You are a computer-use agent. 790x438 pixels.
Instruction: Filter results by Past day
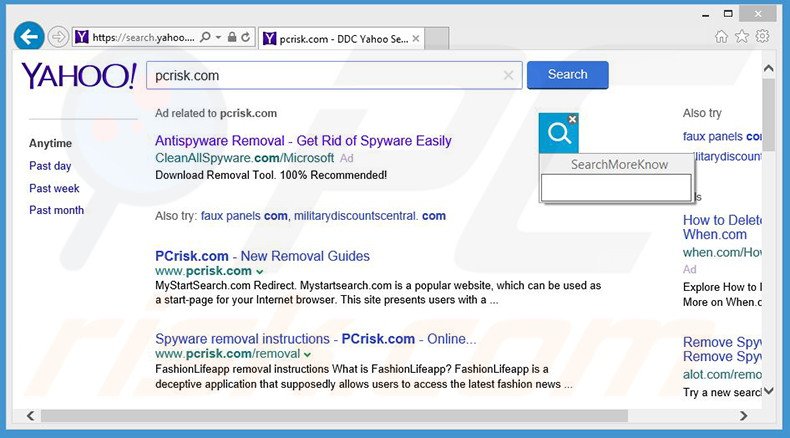click(x=50, y=166)
